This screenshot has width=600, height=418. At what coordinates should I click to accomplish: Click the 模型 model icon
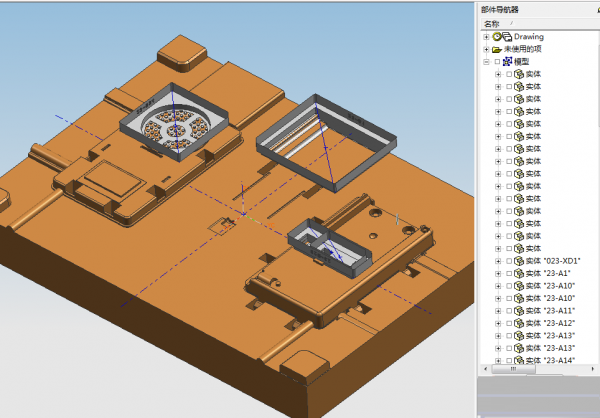(x=507, y=61)
